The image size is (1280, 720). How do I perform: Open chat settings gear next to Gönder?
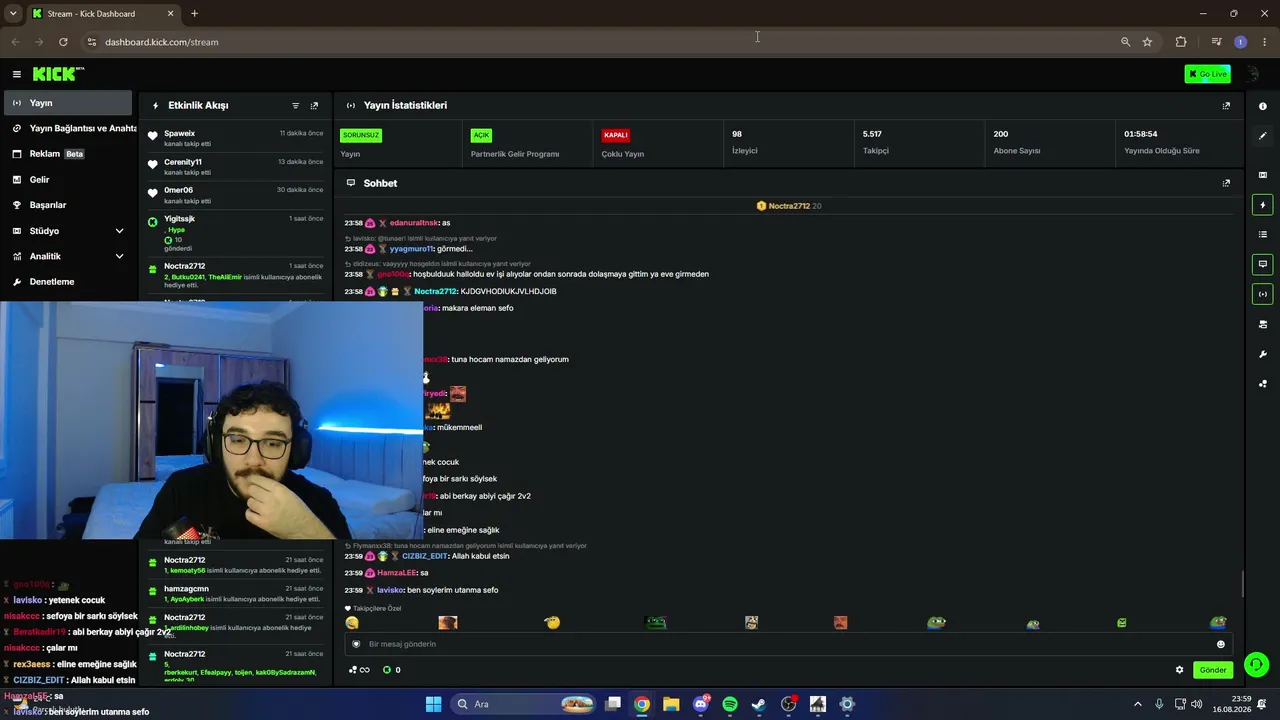click(1179, 670)
